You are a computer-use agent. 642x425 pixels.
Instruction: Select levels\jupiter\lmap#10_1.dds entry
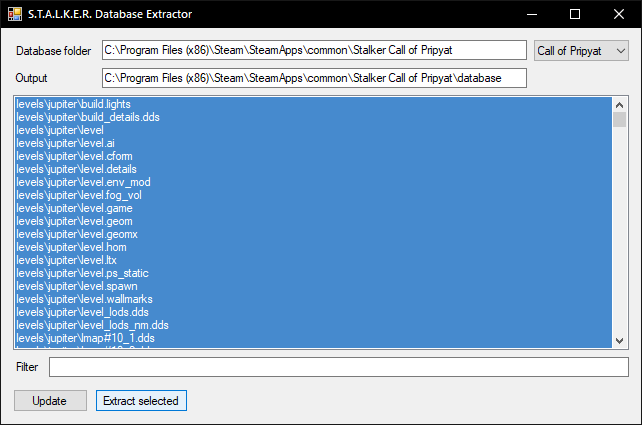tap(314, 338)
